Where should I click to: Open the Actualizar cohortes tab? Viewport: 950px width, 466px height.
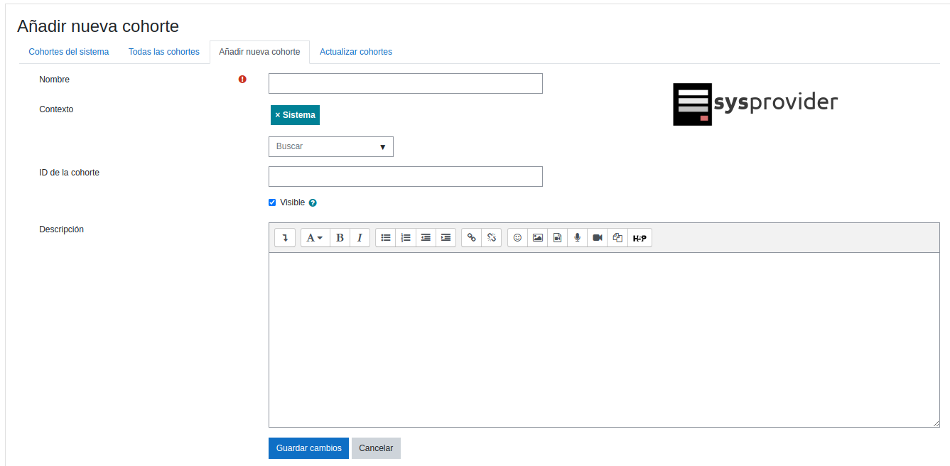(x=356, y=52)
